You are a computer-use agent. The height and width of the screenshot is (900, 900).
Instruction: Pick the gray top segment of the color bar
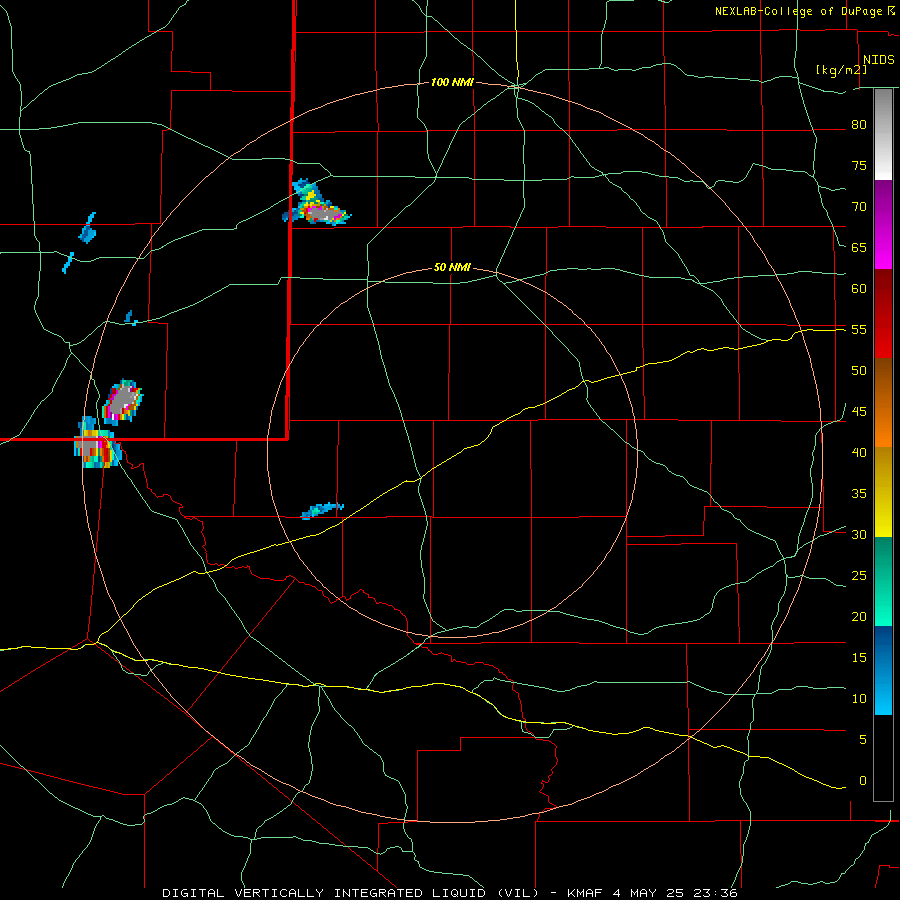[883, 134]
